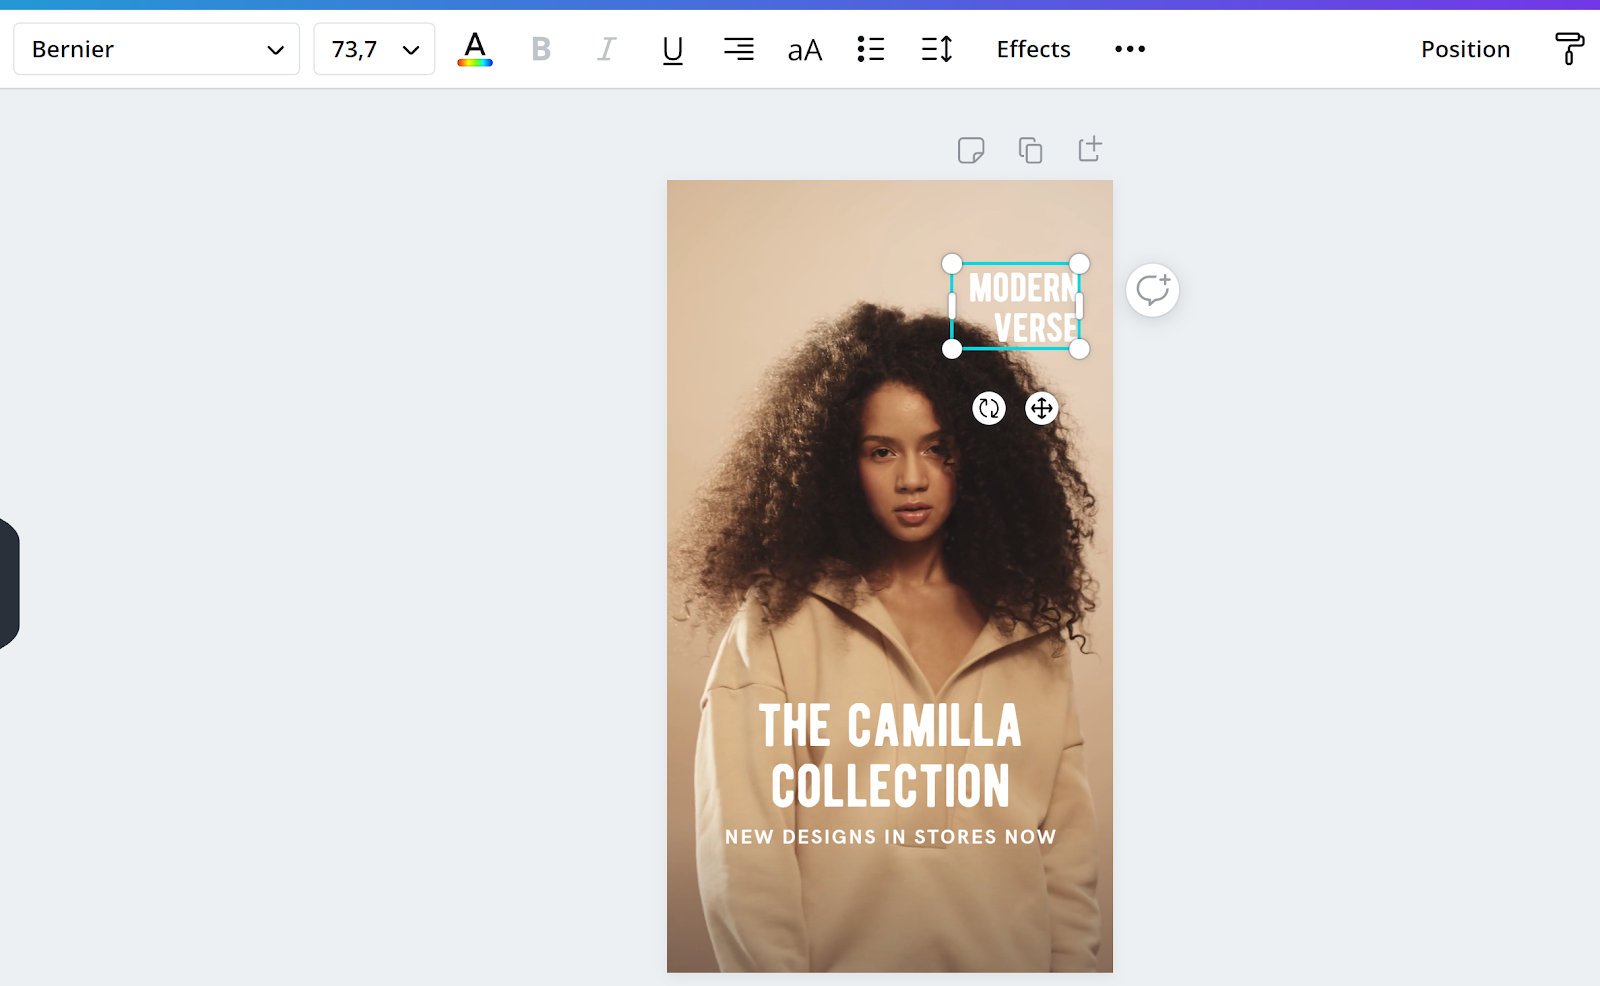Add notes to the page

971,150
